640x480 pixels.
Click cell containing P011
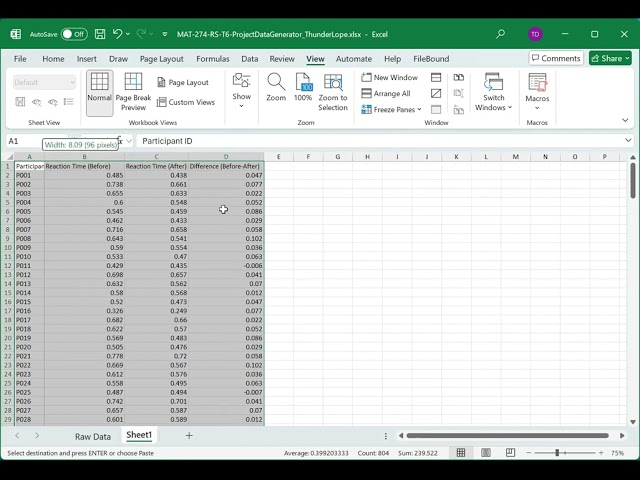(x=29, y=266)
